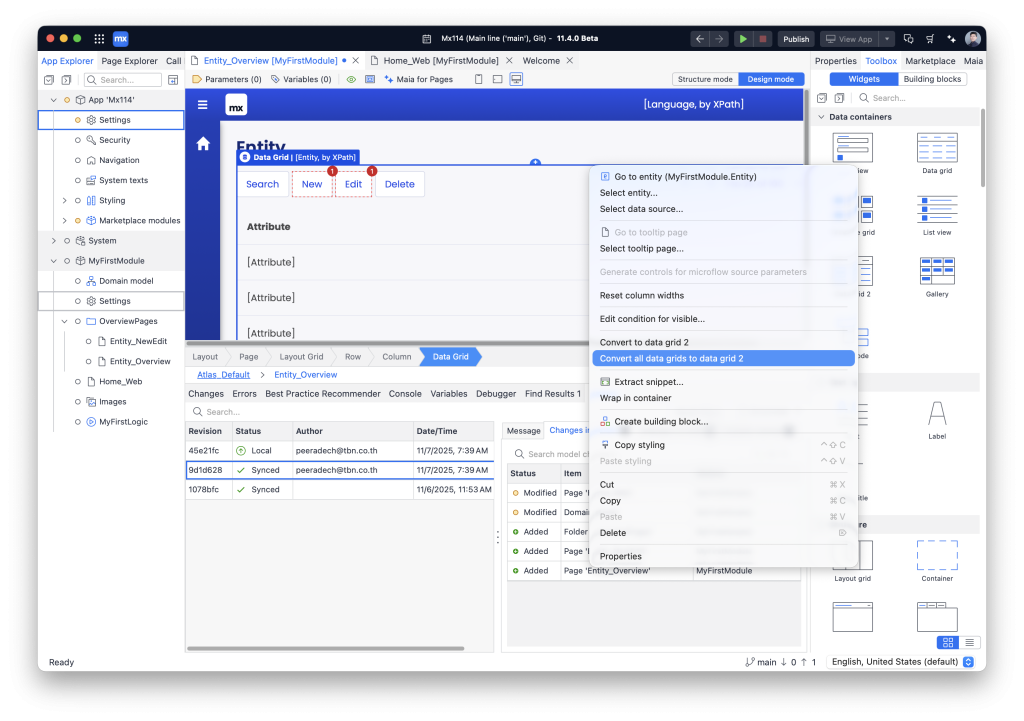This screenshot has width=1024, height=721.
Task: Collapse the Data containers section
Action: pos(821,117)
